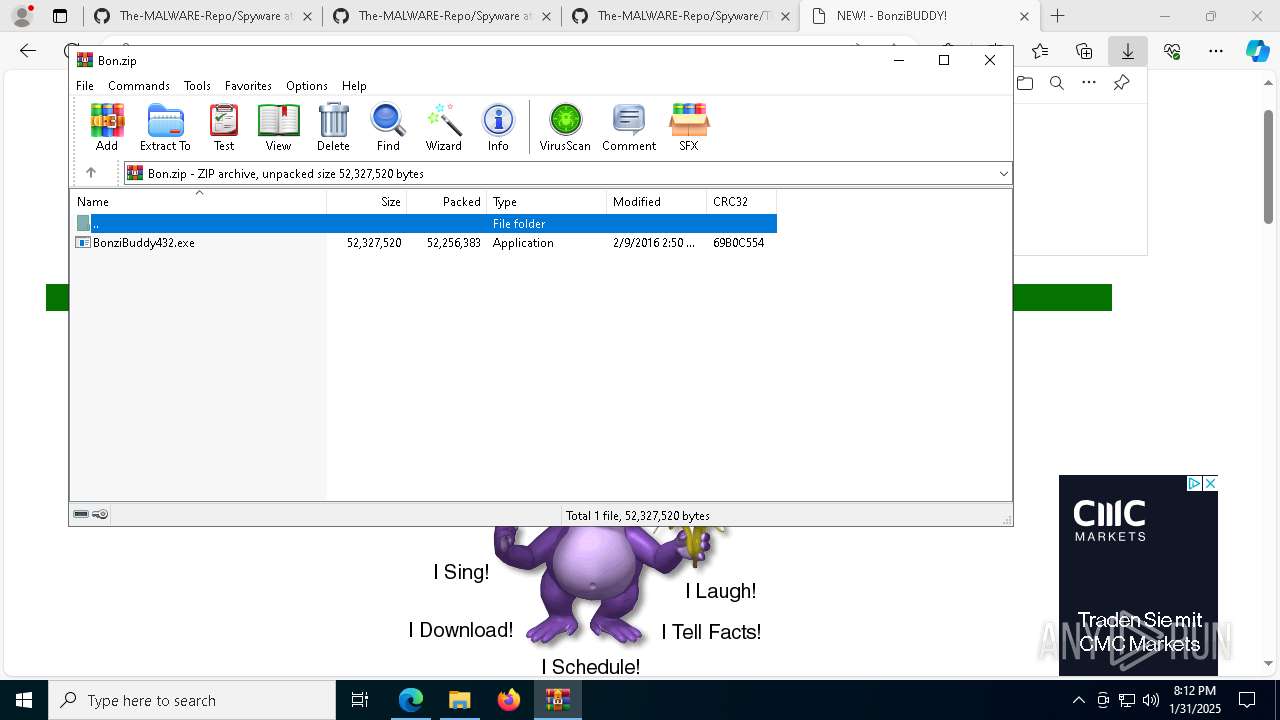Sort files by Name column
This screenshot has width=1280, height=720.
coord(198,201)
